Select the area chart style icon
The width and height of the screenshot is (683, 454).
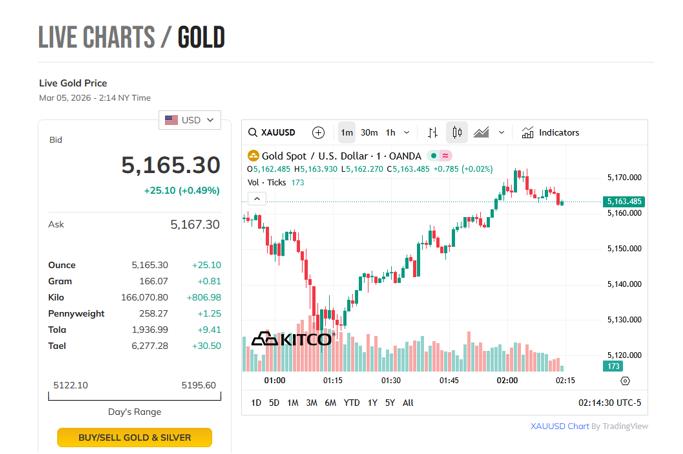pyautogui.click(x=481, y=133)
